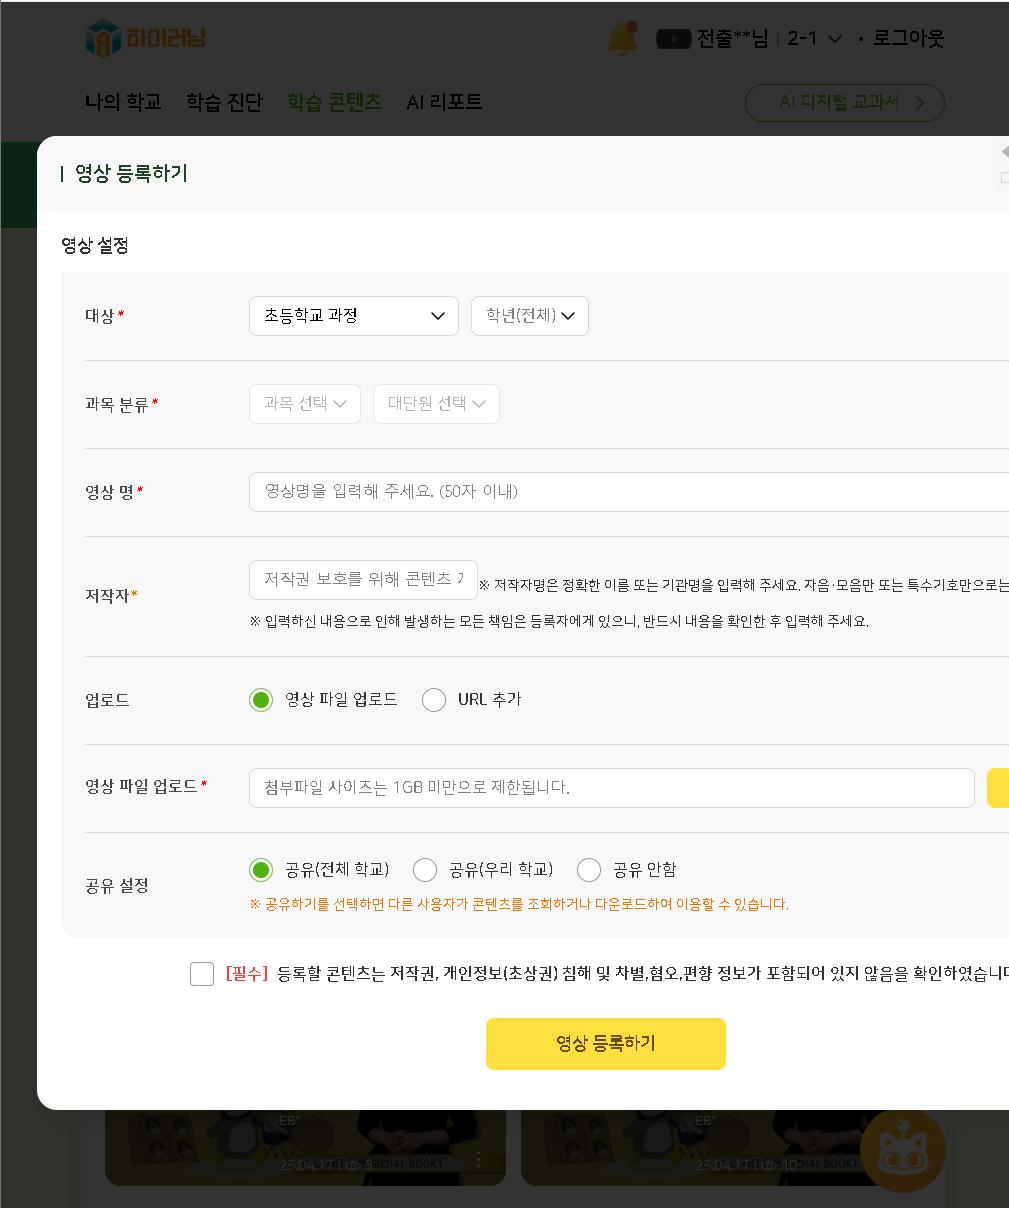Open the notification bell
The width and height of the screenshot is (1009, 1208).
[622, 38]
